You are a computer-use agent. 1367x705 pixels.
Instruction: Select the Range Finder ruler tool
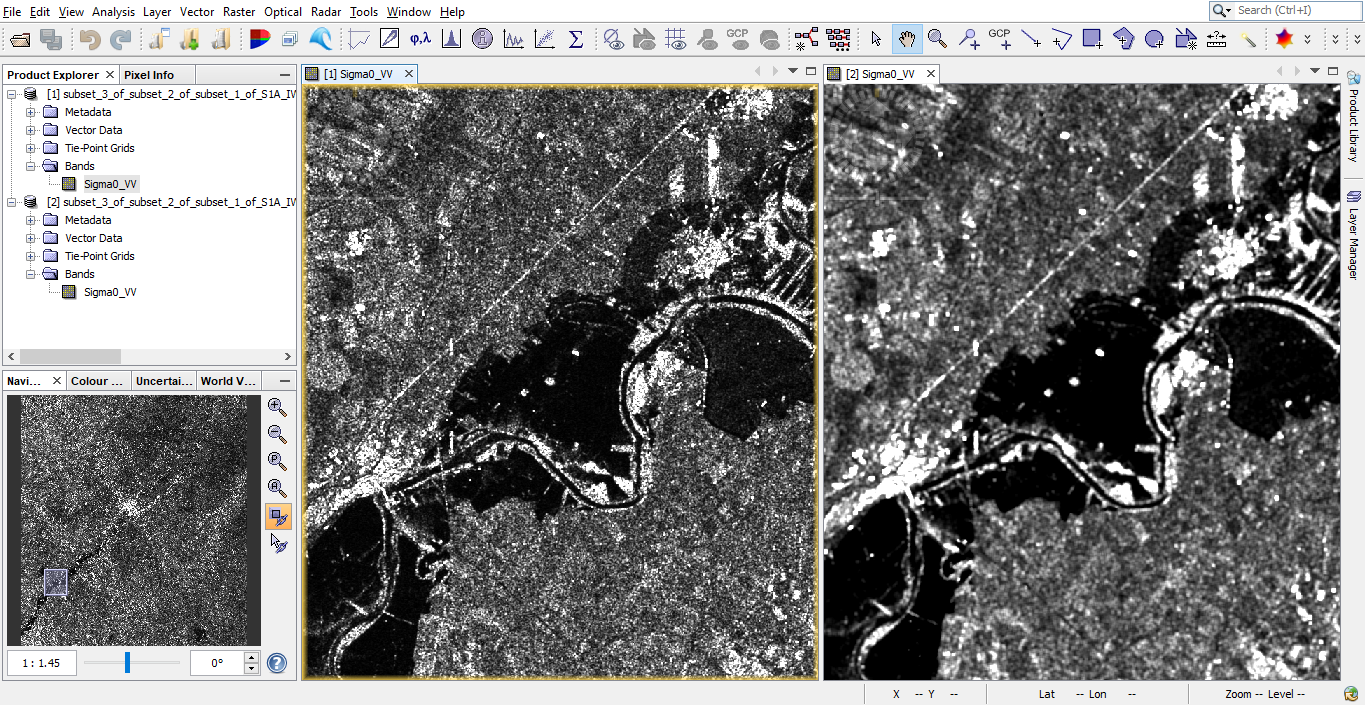tap(1217, 39)
